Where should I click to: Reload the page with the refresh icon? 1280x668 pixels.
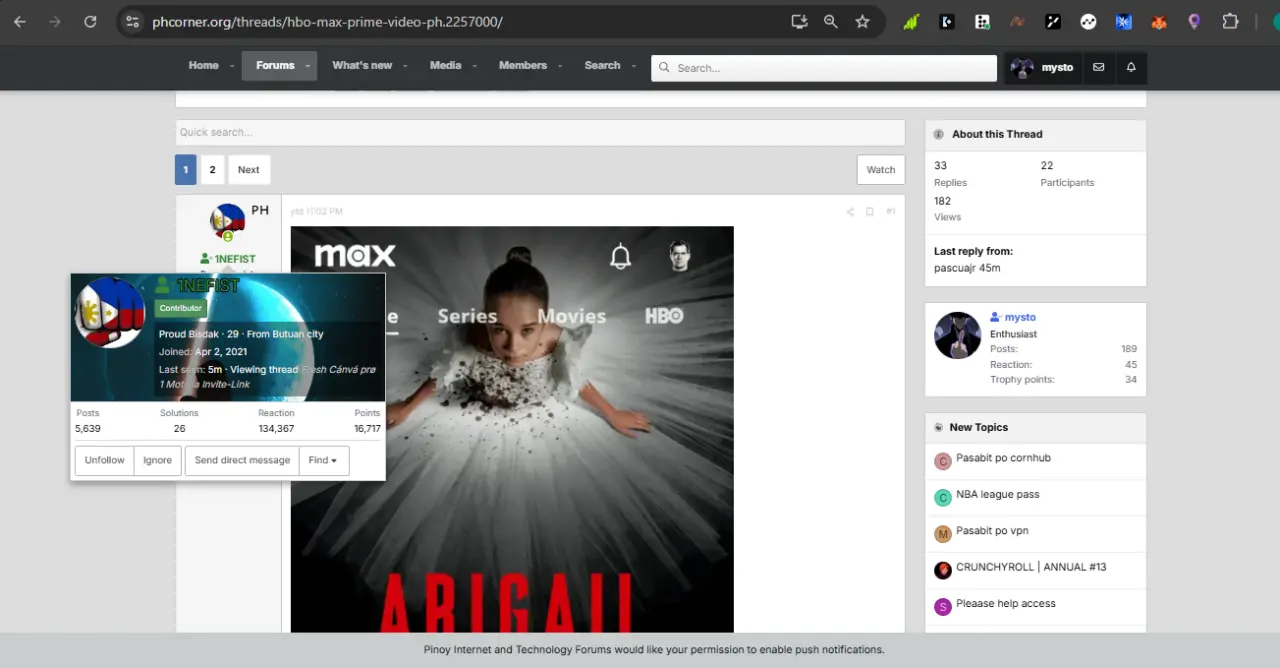click(x=90, y=21)
